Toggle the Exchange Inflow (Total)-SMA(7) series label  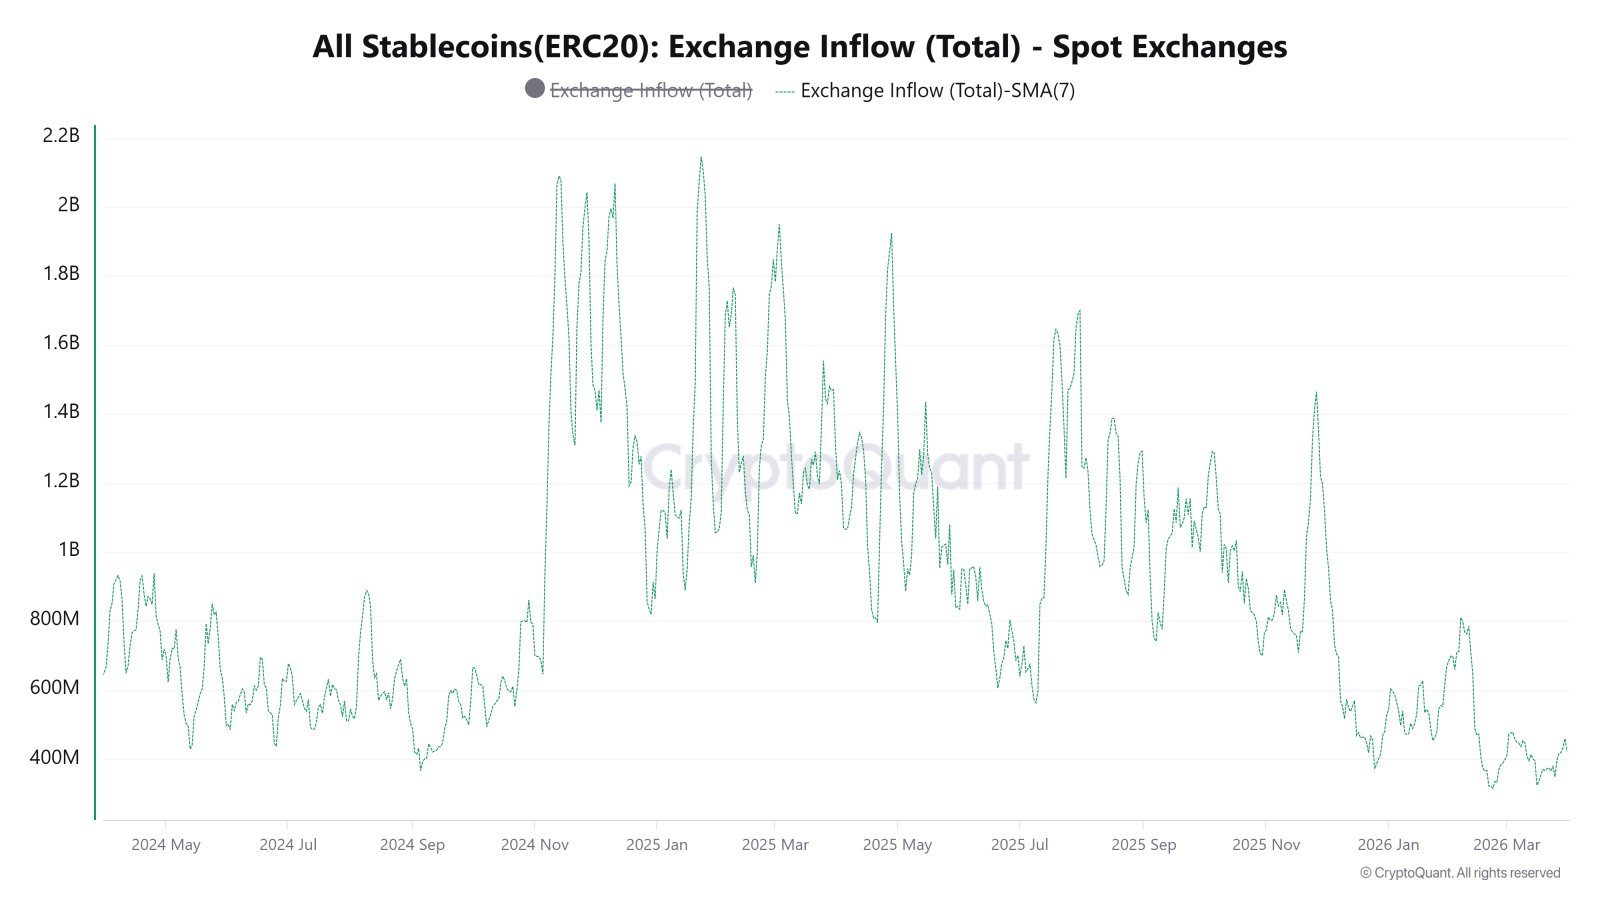(x=937, y=90)
